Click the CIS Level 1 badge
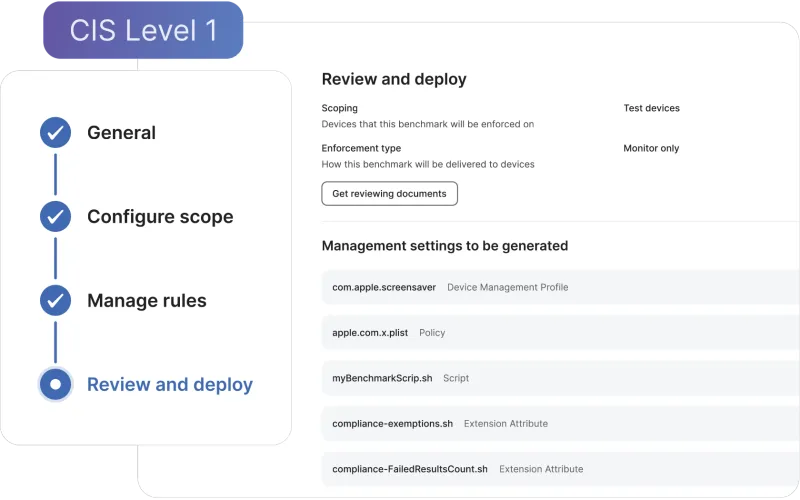The image size is (800, 500). tap(143, 30)
